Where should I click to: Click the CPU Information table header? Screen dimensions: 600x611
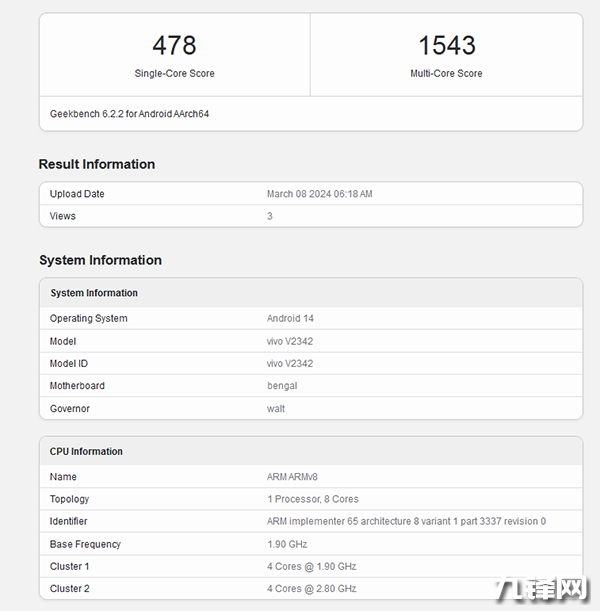(86, 452)
